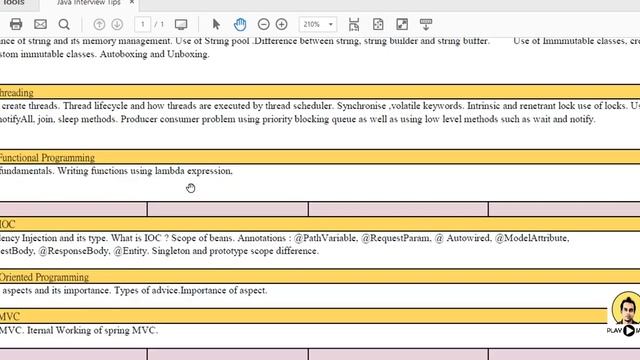
Task: Select the arrow Selection tool
Action: pos(216,24)
